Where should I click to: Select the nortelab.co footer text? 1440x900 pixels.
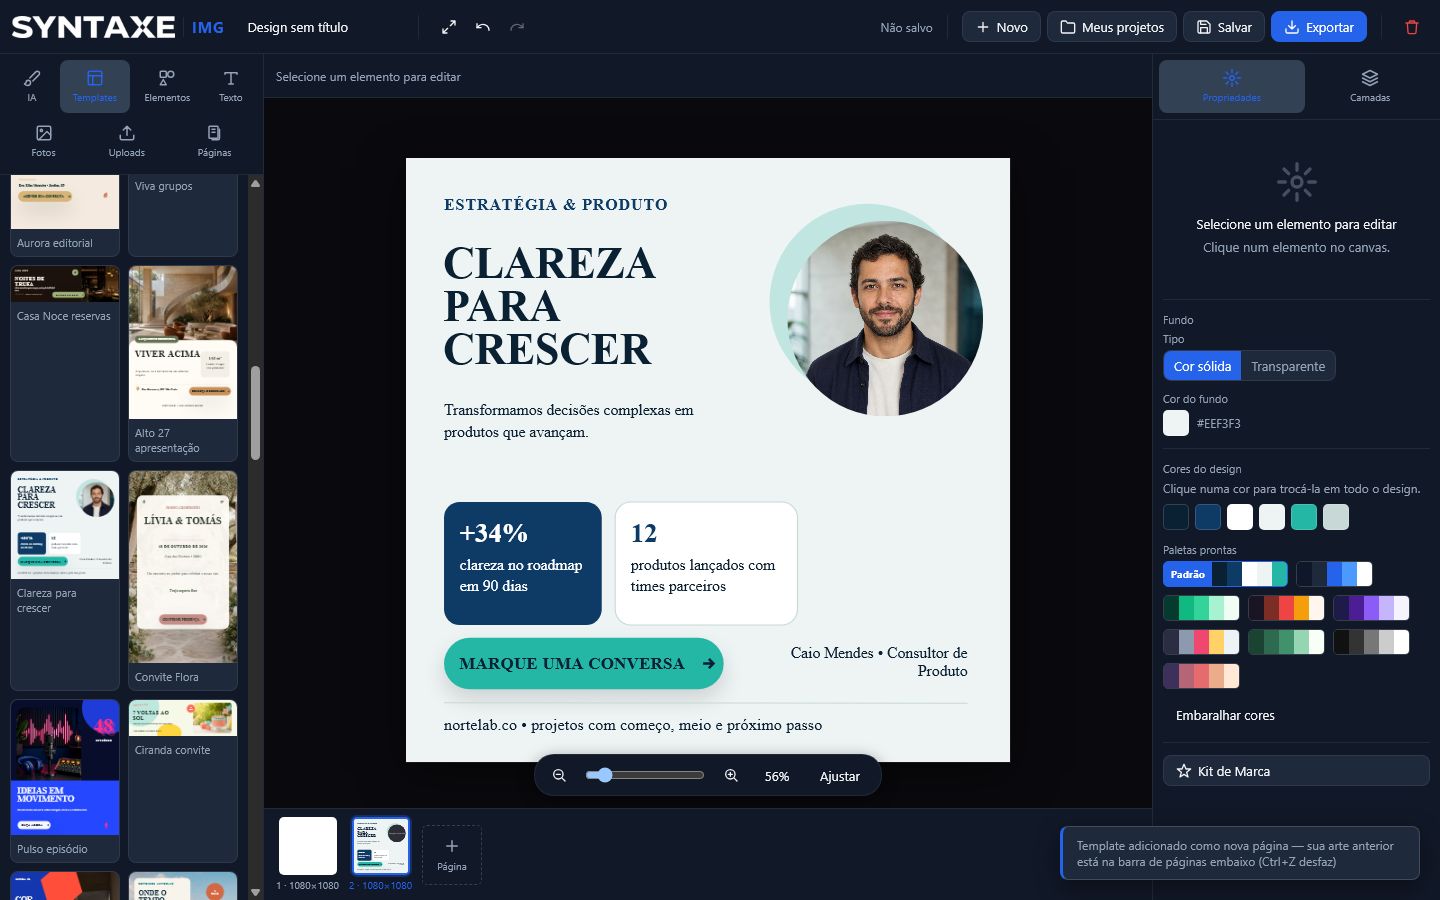click(x=633, y=725)
